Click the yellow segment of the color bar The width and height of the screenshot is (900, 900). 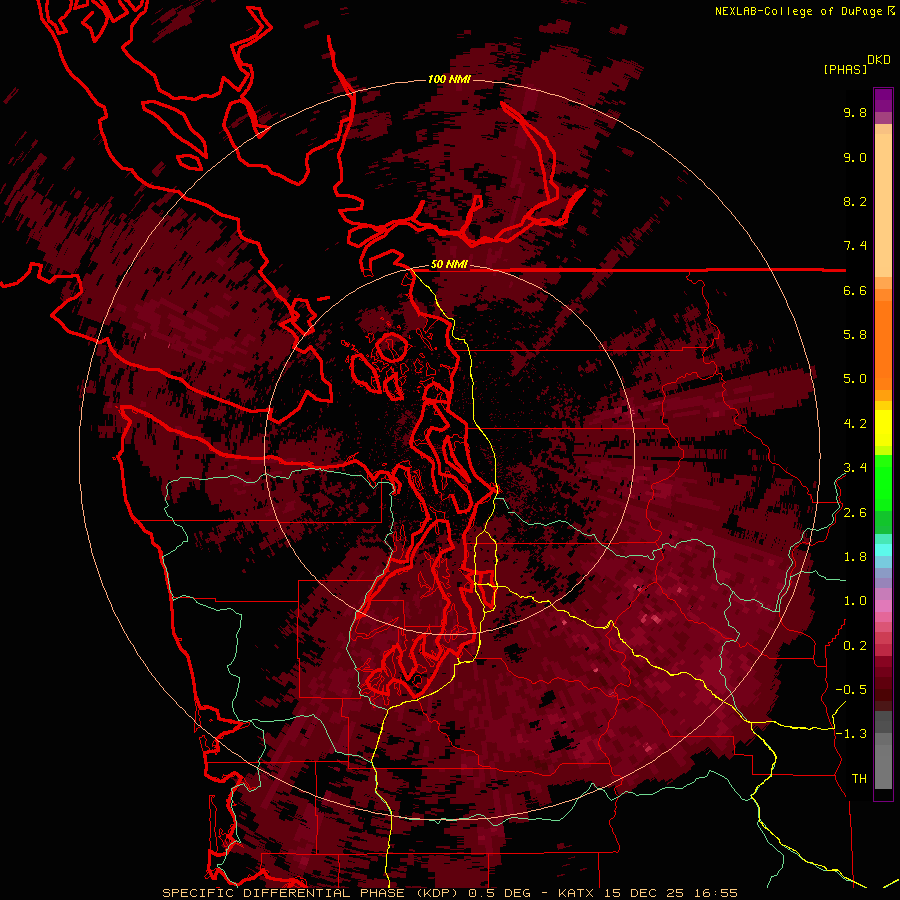[883, 428]
